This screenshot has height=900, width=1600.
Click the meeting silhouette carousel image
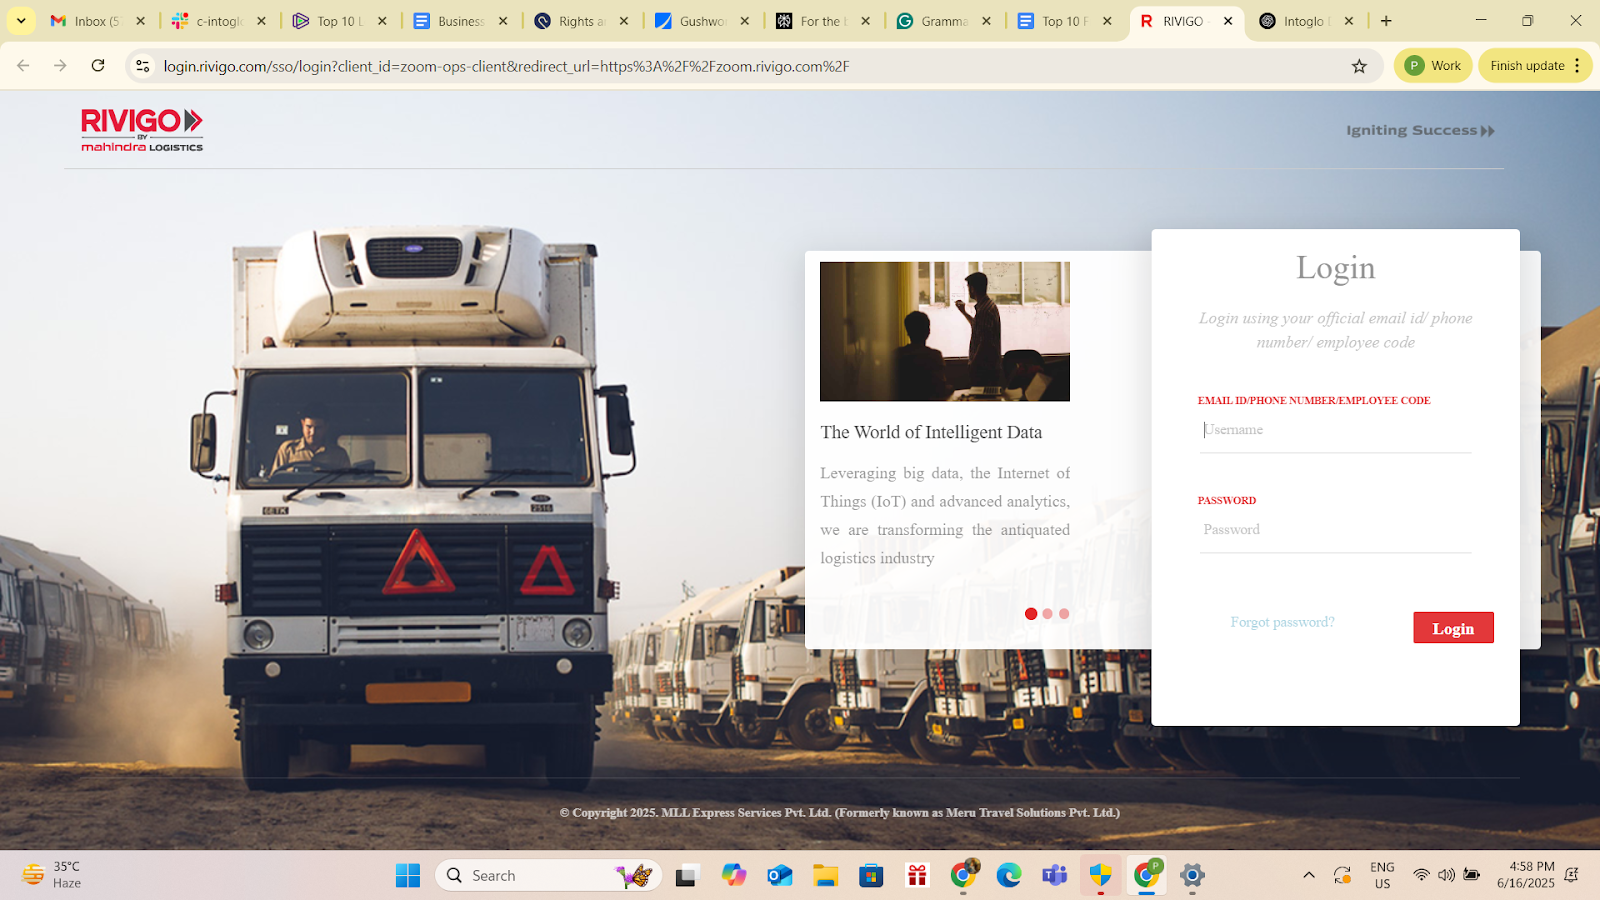coord(945,332)
